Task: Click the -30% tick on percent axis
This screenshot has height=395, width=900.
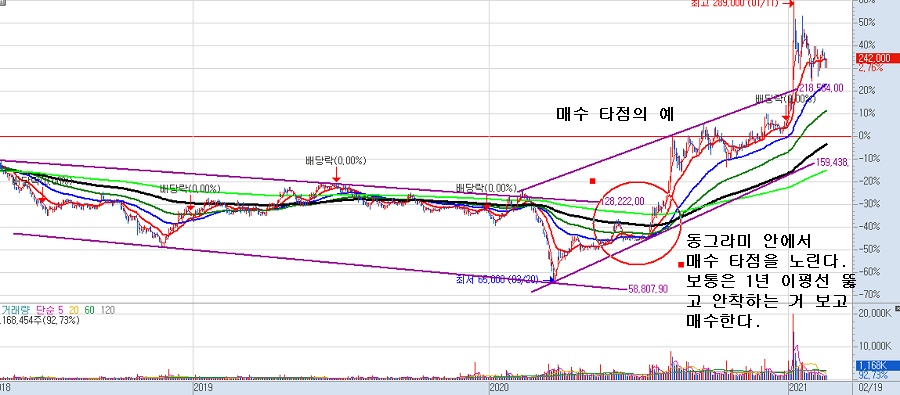Action: coord(869,203)
